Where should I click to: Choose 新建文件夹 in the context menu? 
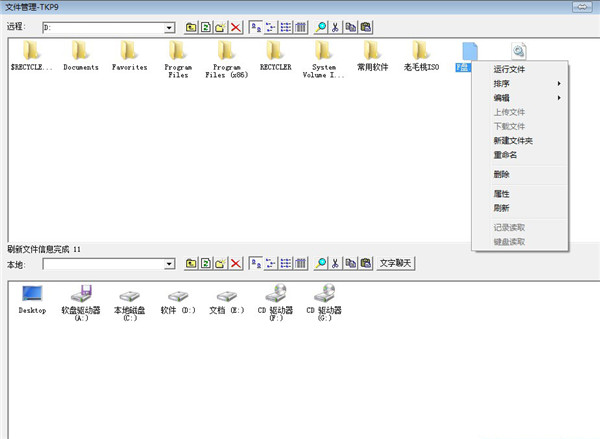513,141
